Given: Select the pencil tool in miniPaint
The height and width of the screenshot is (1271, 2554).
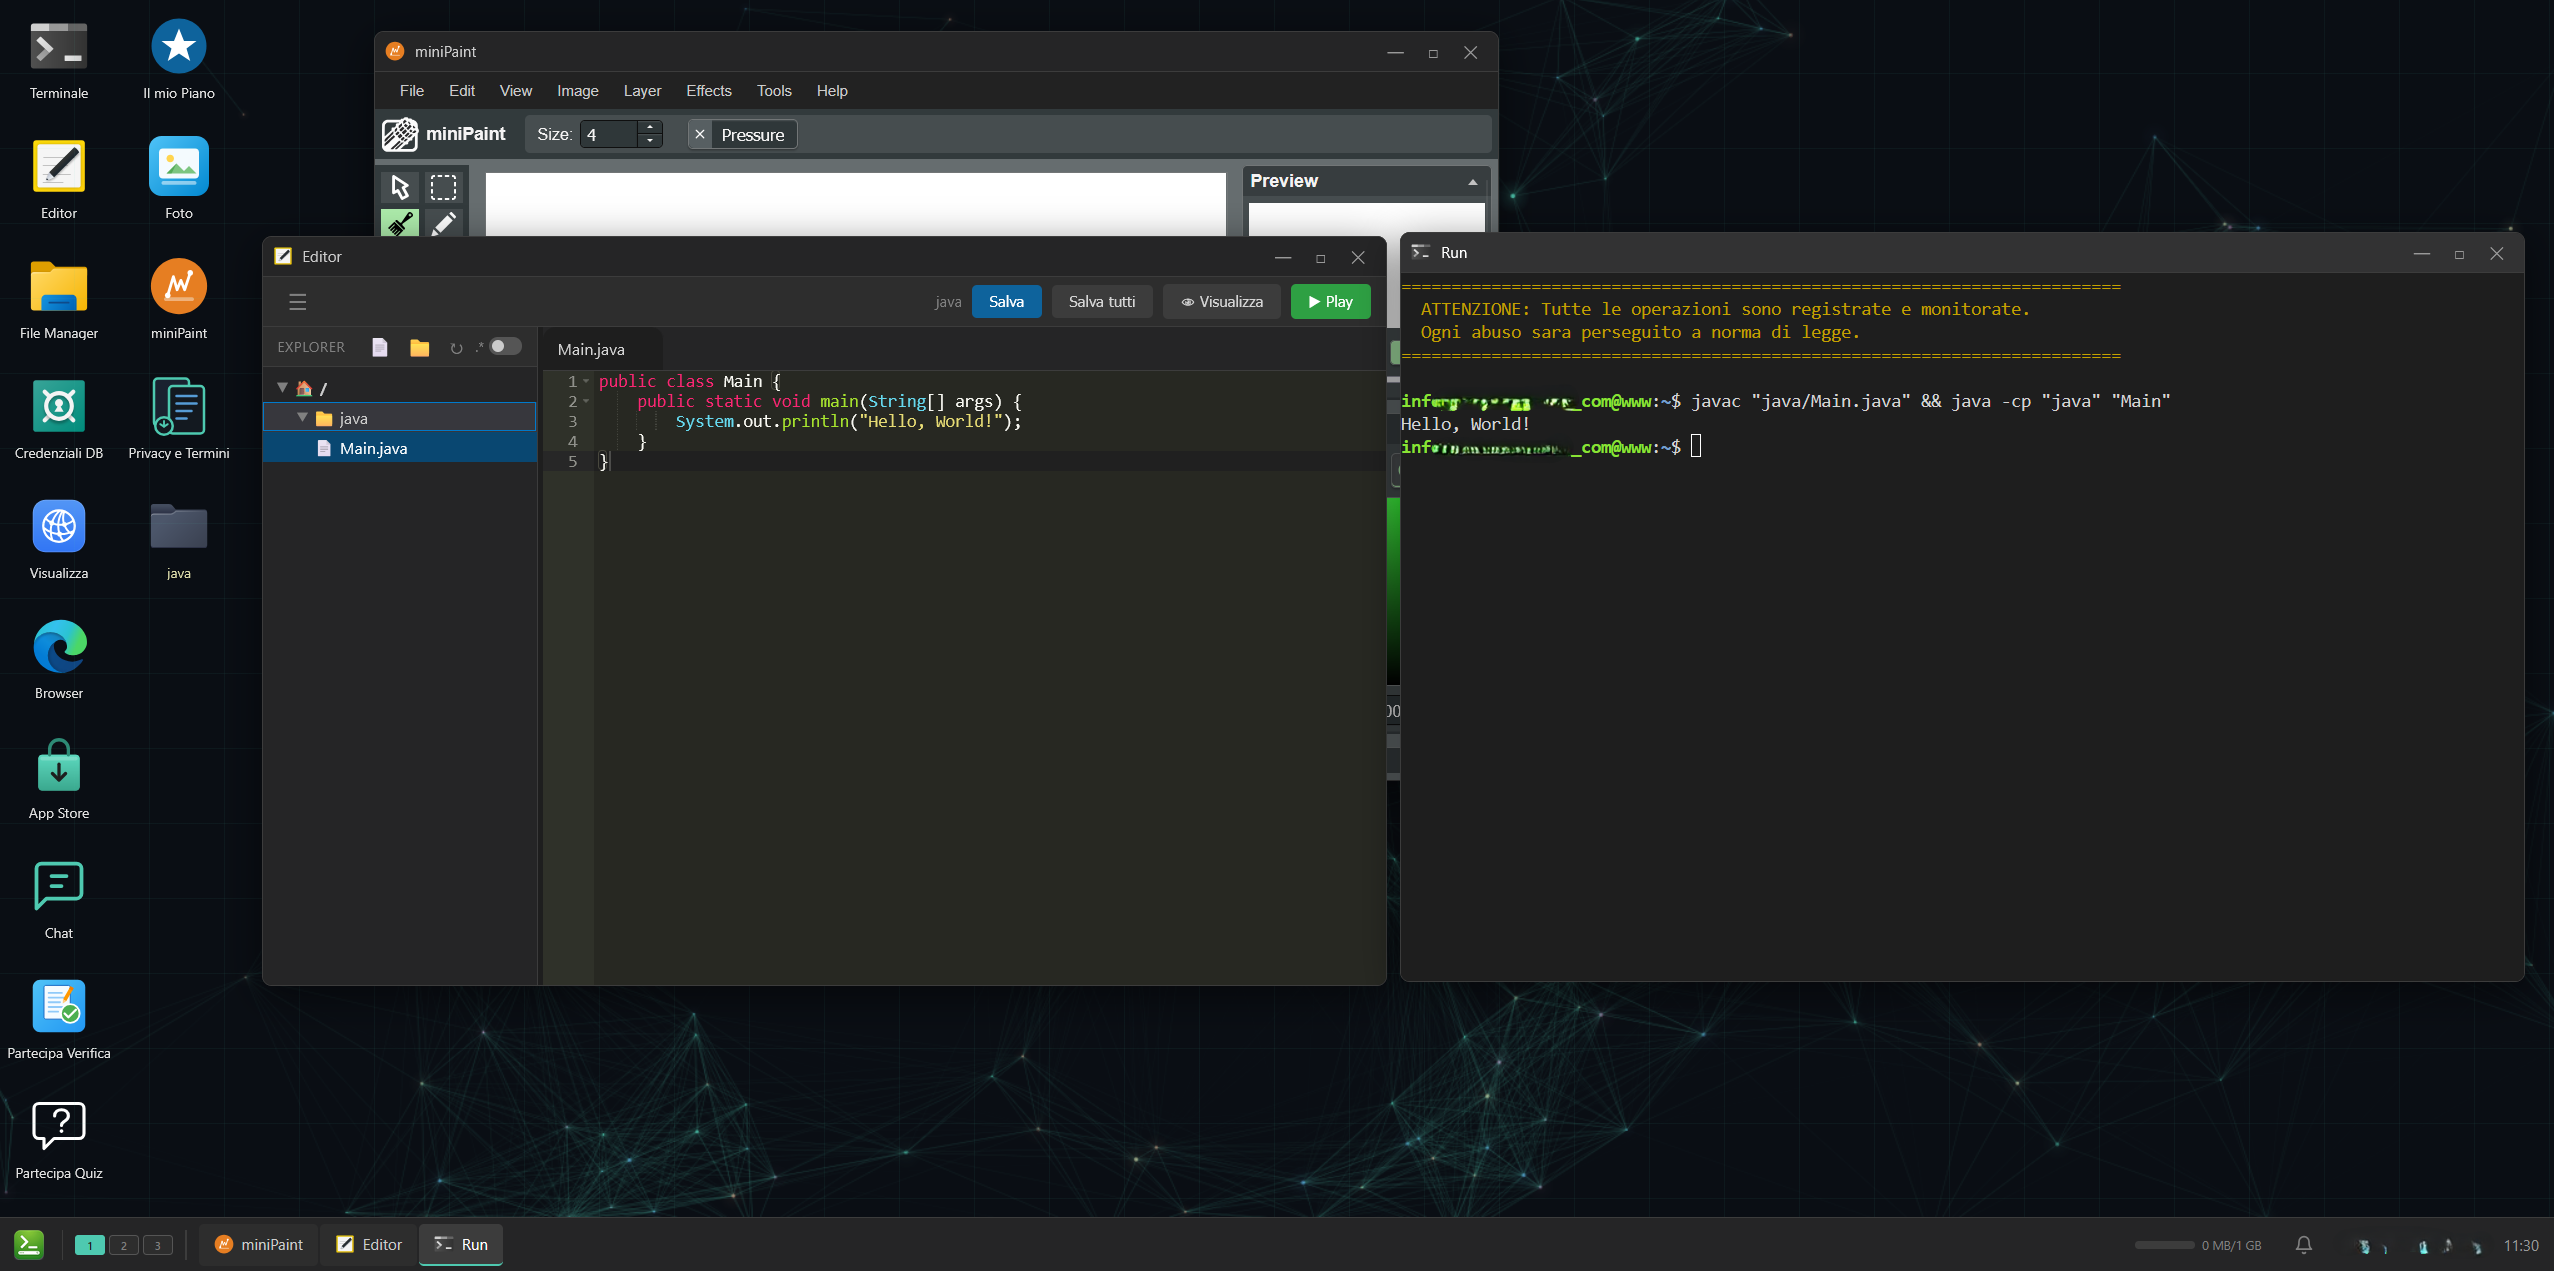Looking at the screenshot, I should point(443,223).
